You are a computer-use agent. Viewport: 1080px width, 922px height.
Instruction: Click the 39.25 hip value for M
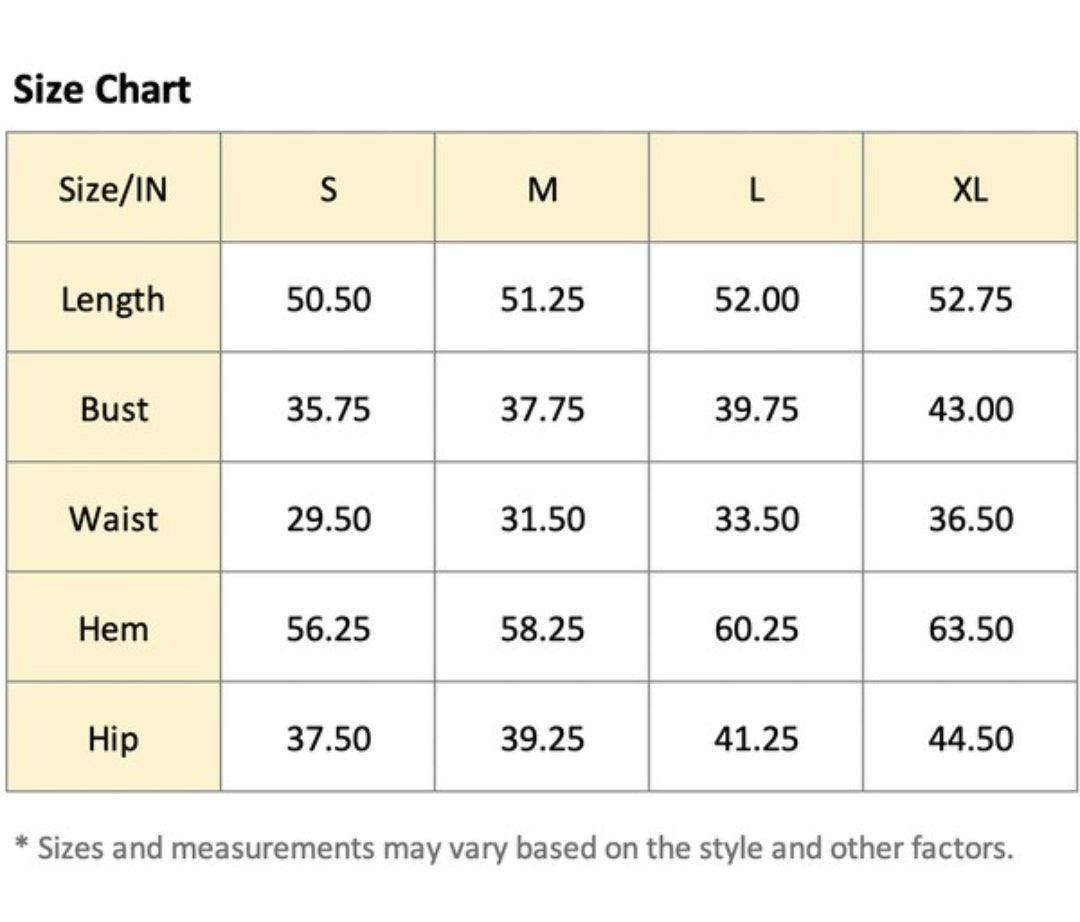[x=542, y=739]
